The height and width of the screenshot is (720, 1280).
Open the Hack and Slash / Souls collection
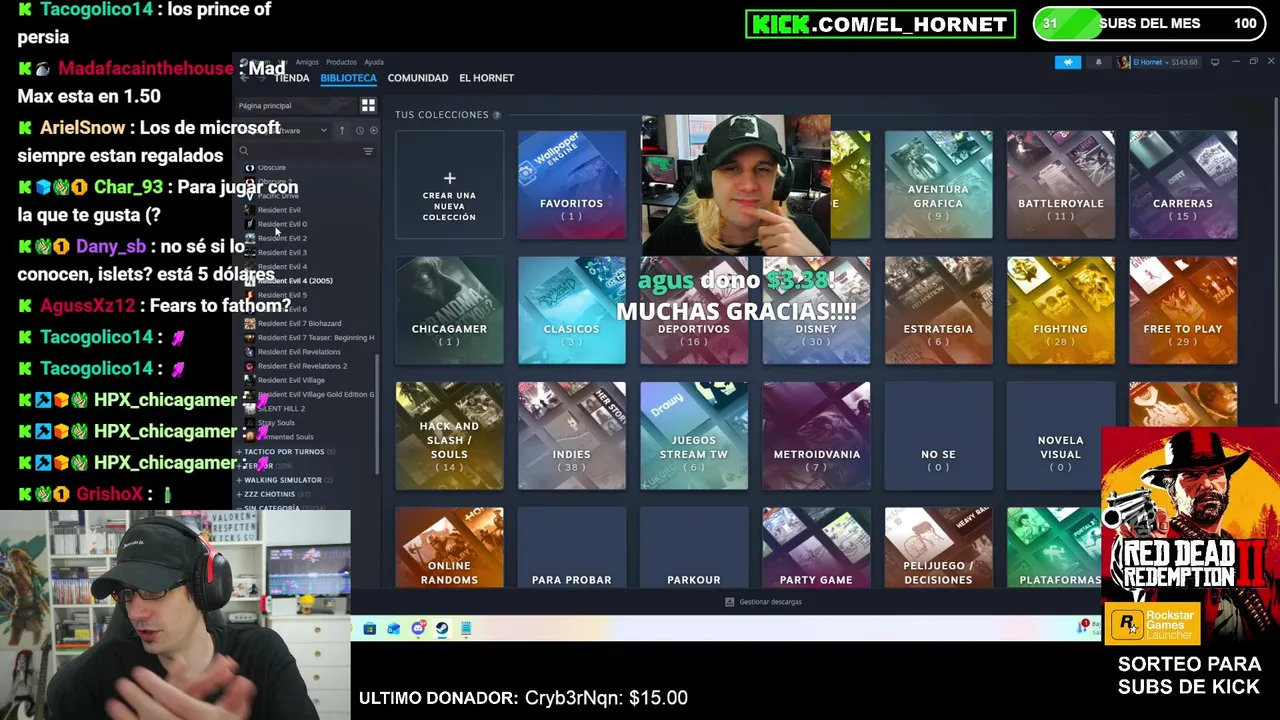[449, 436]
